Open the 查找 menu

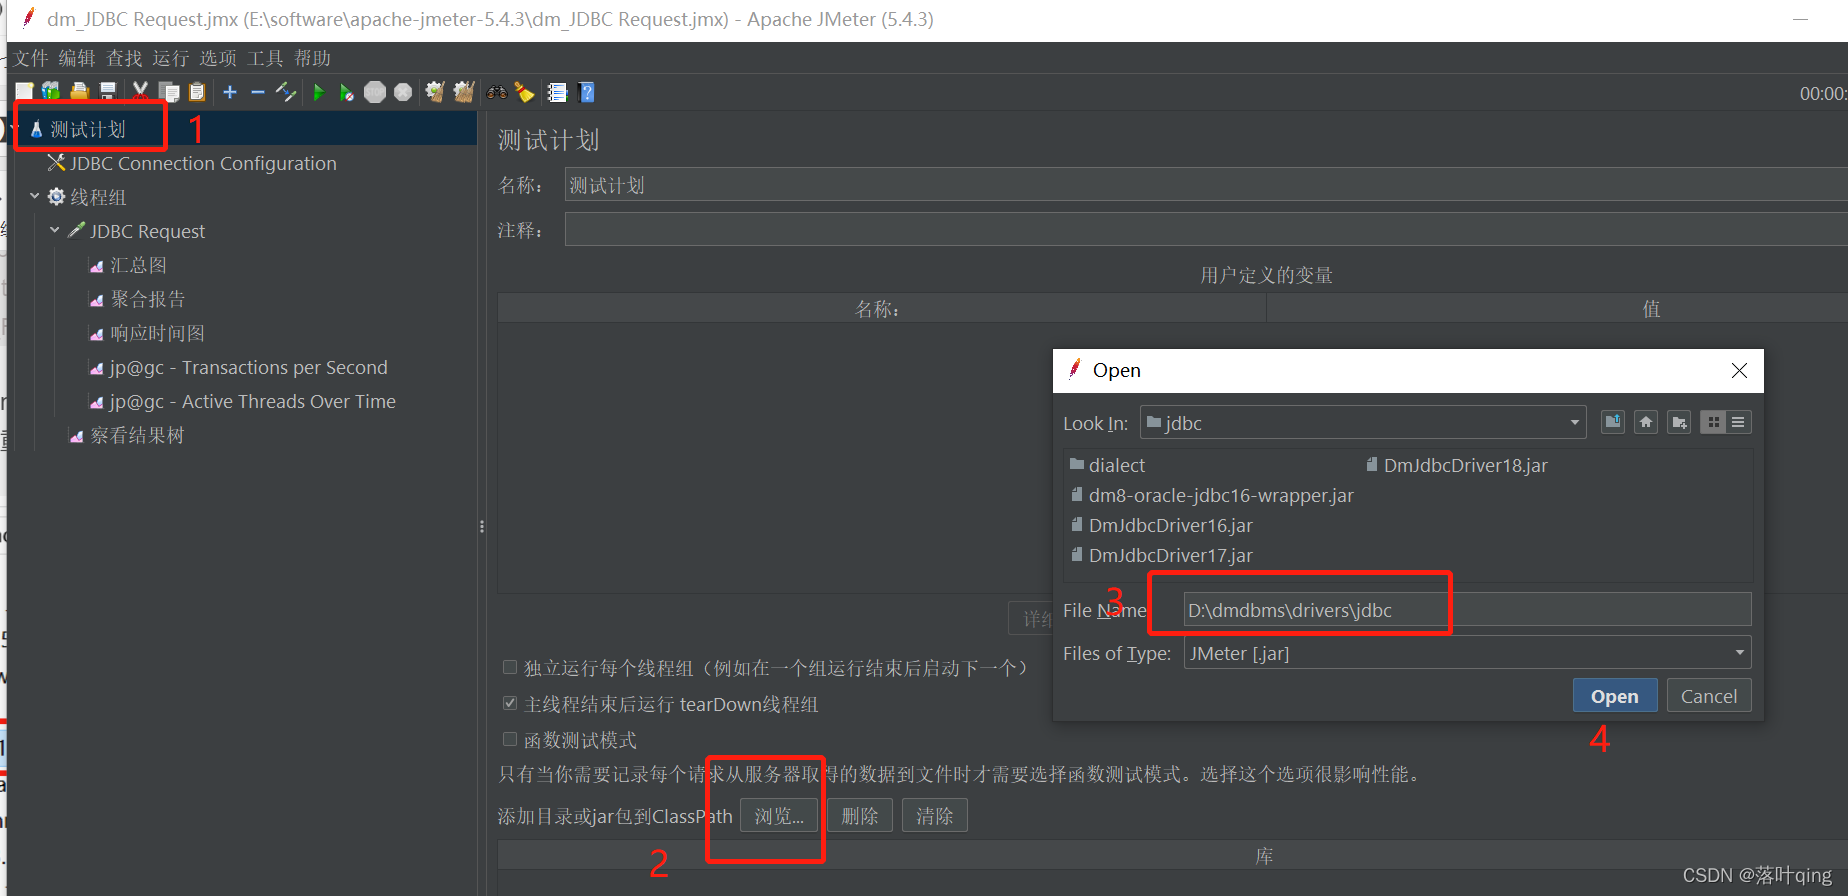click(124, 58)
